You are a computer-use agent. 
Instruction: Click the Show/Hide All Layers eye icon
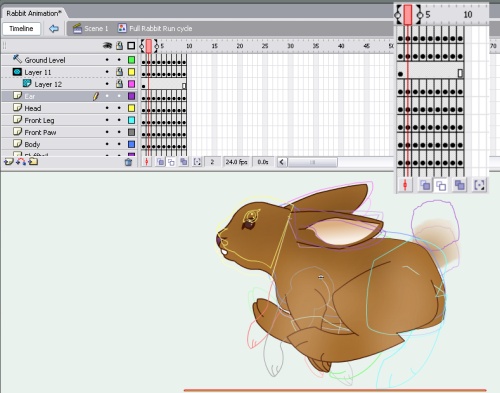click(107, 46)
